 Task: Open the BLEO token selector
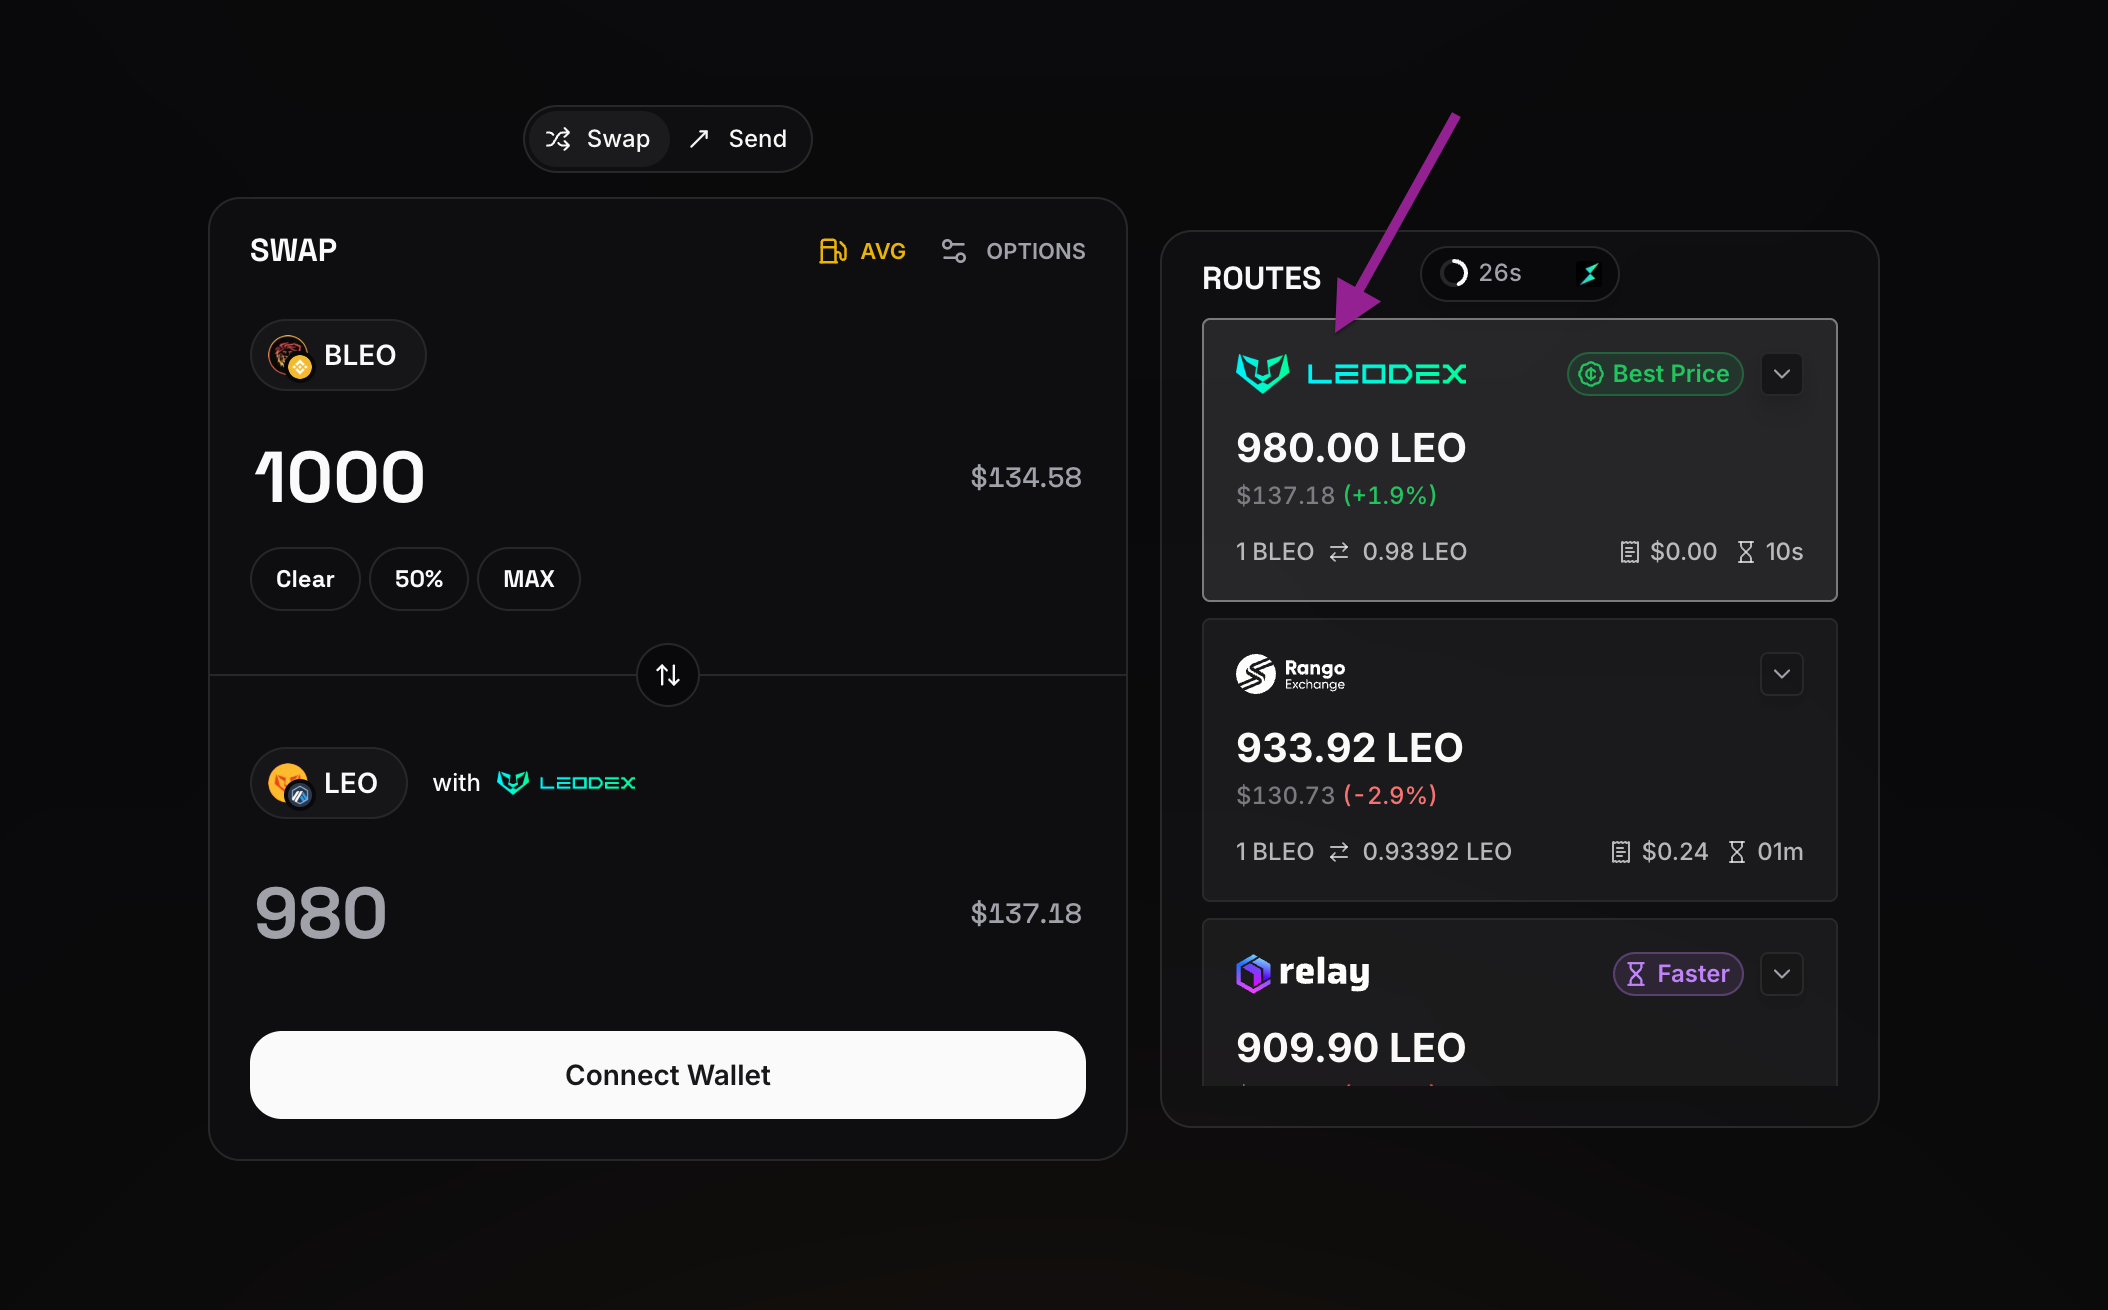338,355
